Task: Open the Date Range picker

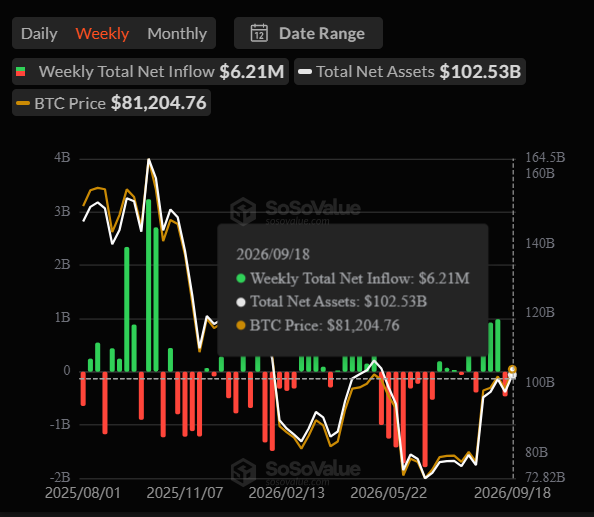Action: point(308,33)
